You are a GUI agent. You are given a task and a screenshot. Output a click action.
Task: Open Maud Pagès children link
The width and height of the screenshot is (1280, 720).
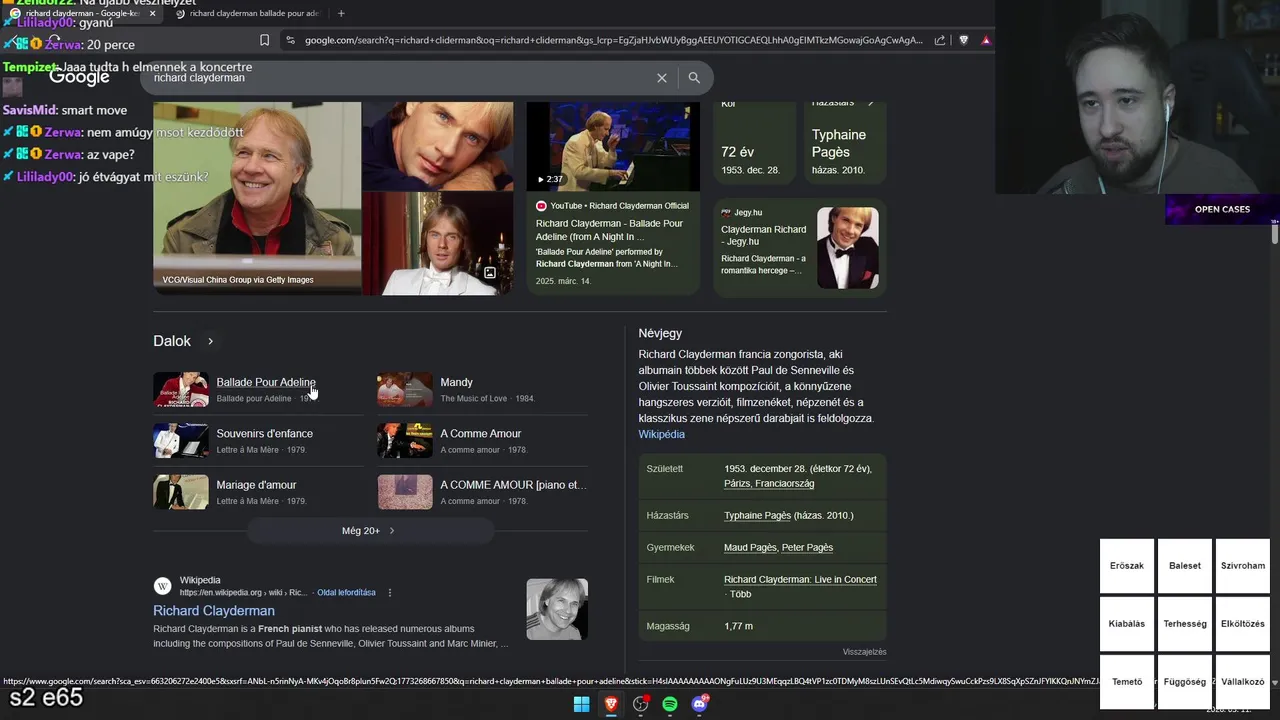750,547
